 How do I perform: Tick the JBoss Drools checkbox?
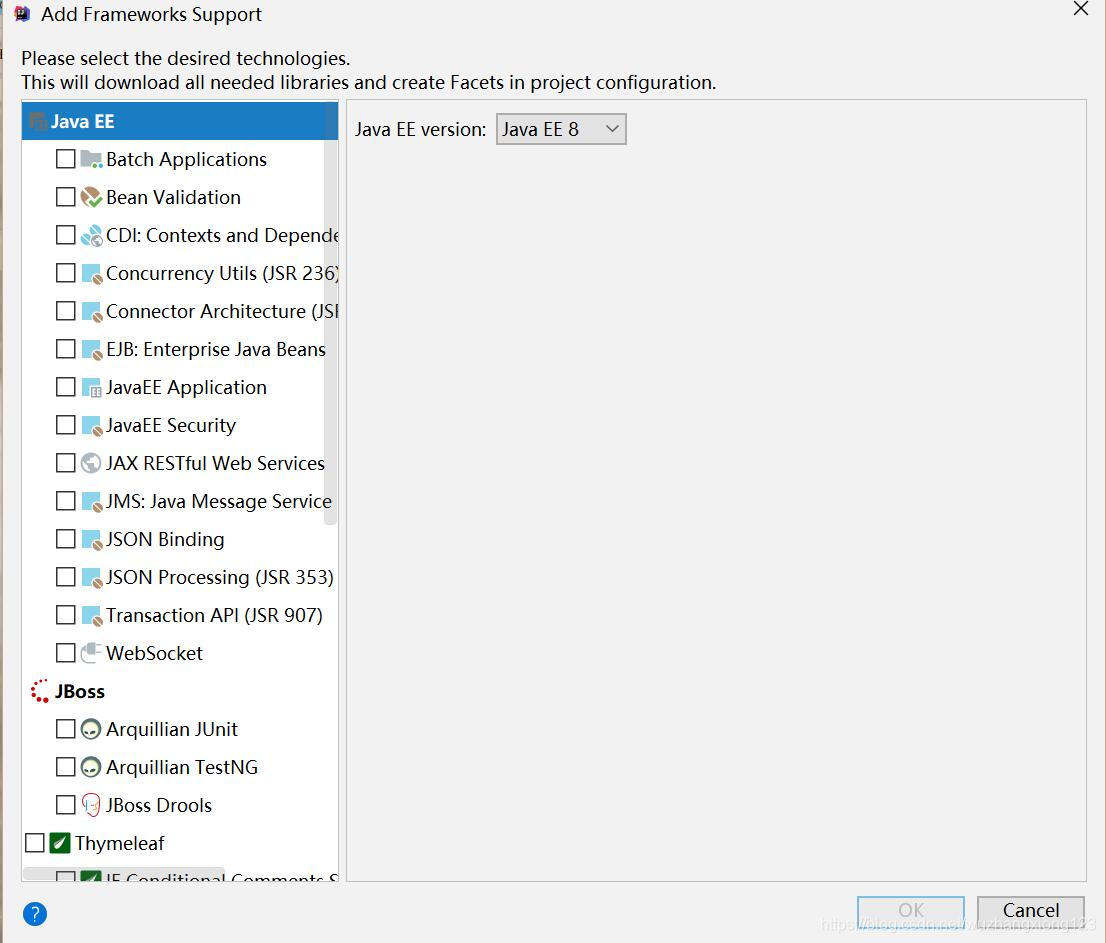point(66,805)
